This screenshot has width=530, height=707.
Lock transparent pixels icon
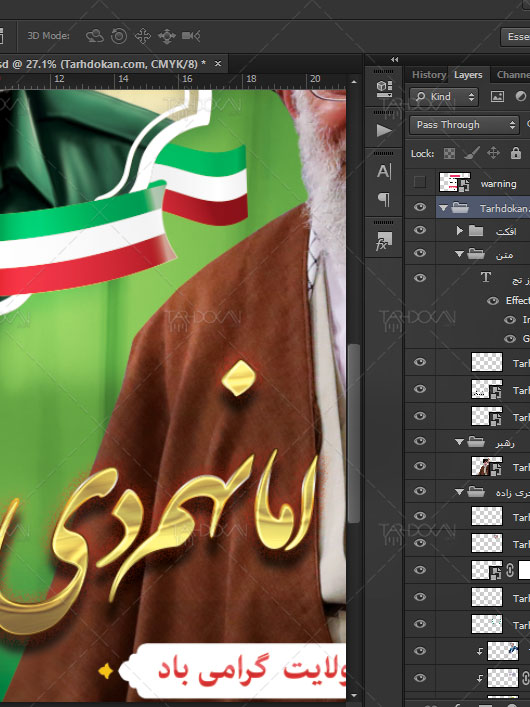click(449, 154)
